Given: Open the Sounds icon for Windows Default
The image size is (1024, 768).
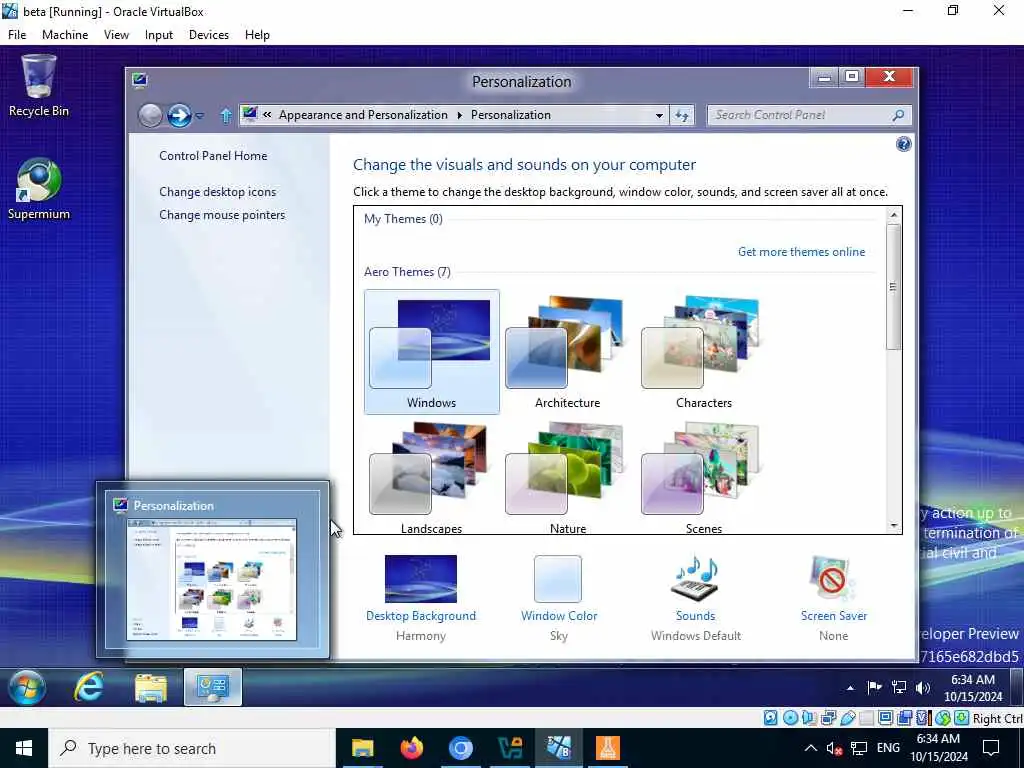Looking at the screenshot, I should (696, 579).
